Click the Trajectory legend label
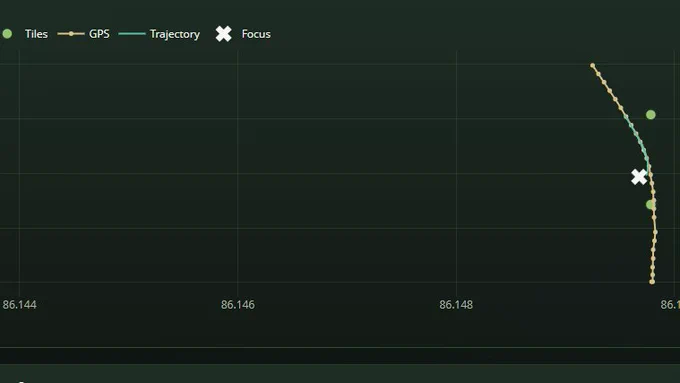Image resolution: width=680 pixels, height=383 pixels. [175, 34]
